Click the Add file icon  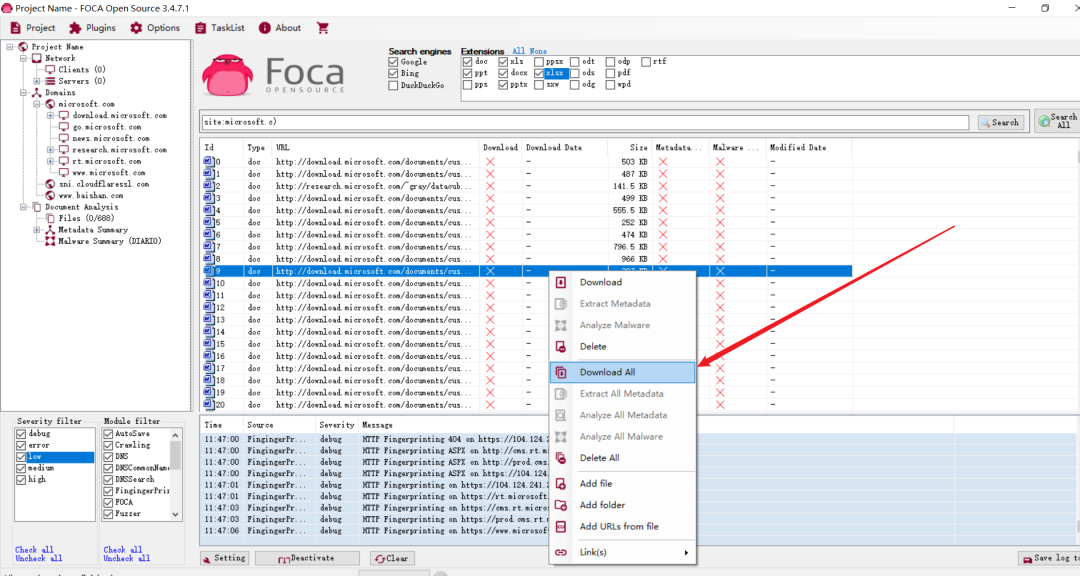[561, 484]
